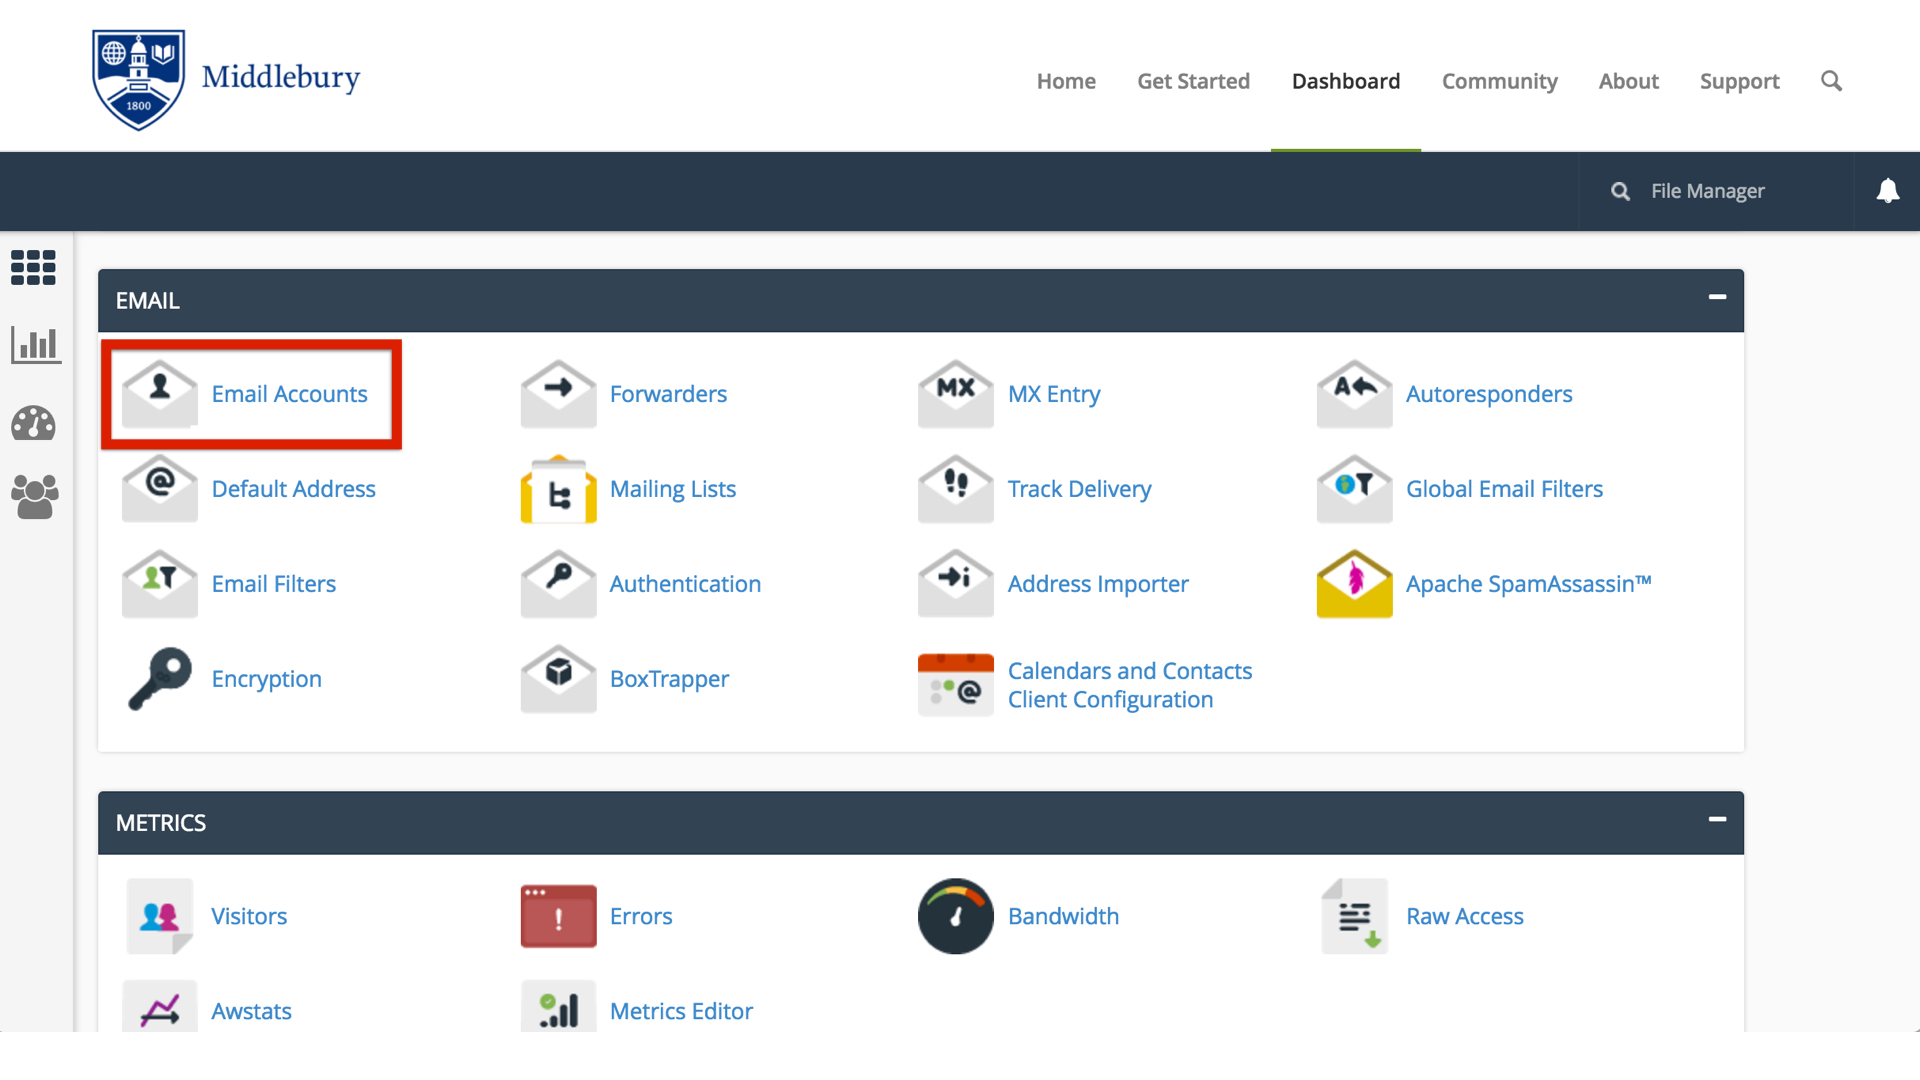Click the notifications bell icon

pos(1887,191)
